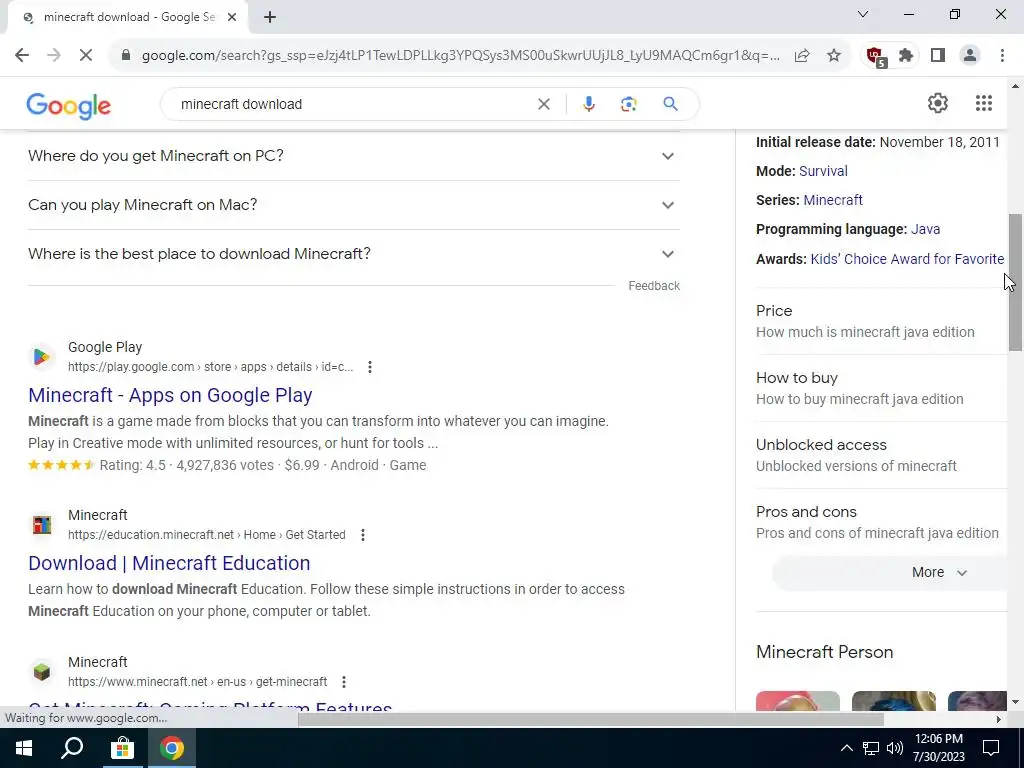Click the horizontal scrollbar at page bottom
Screen dimensions: 1024x768
591,719
